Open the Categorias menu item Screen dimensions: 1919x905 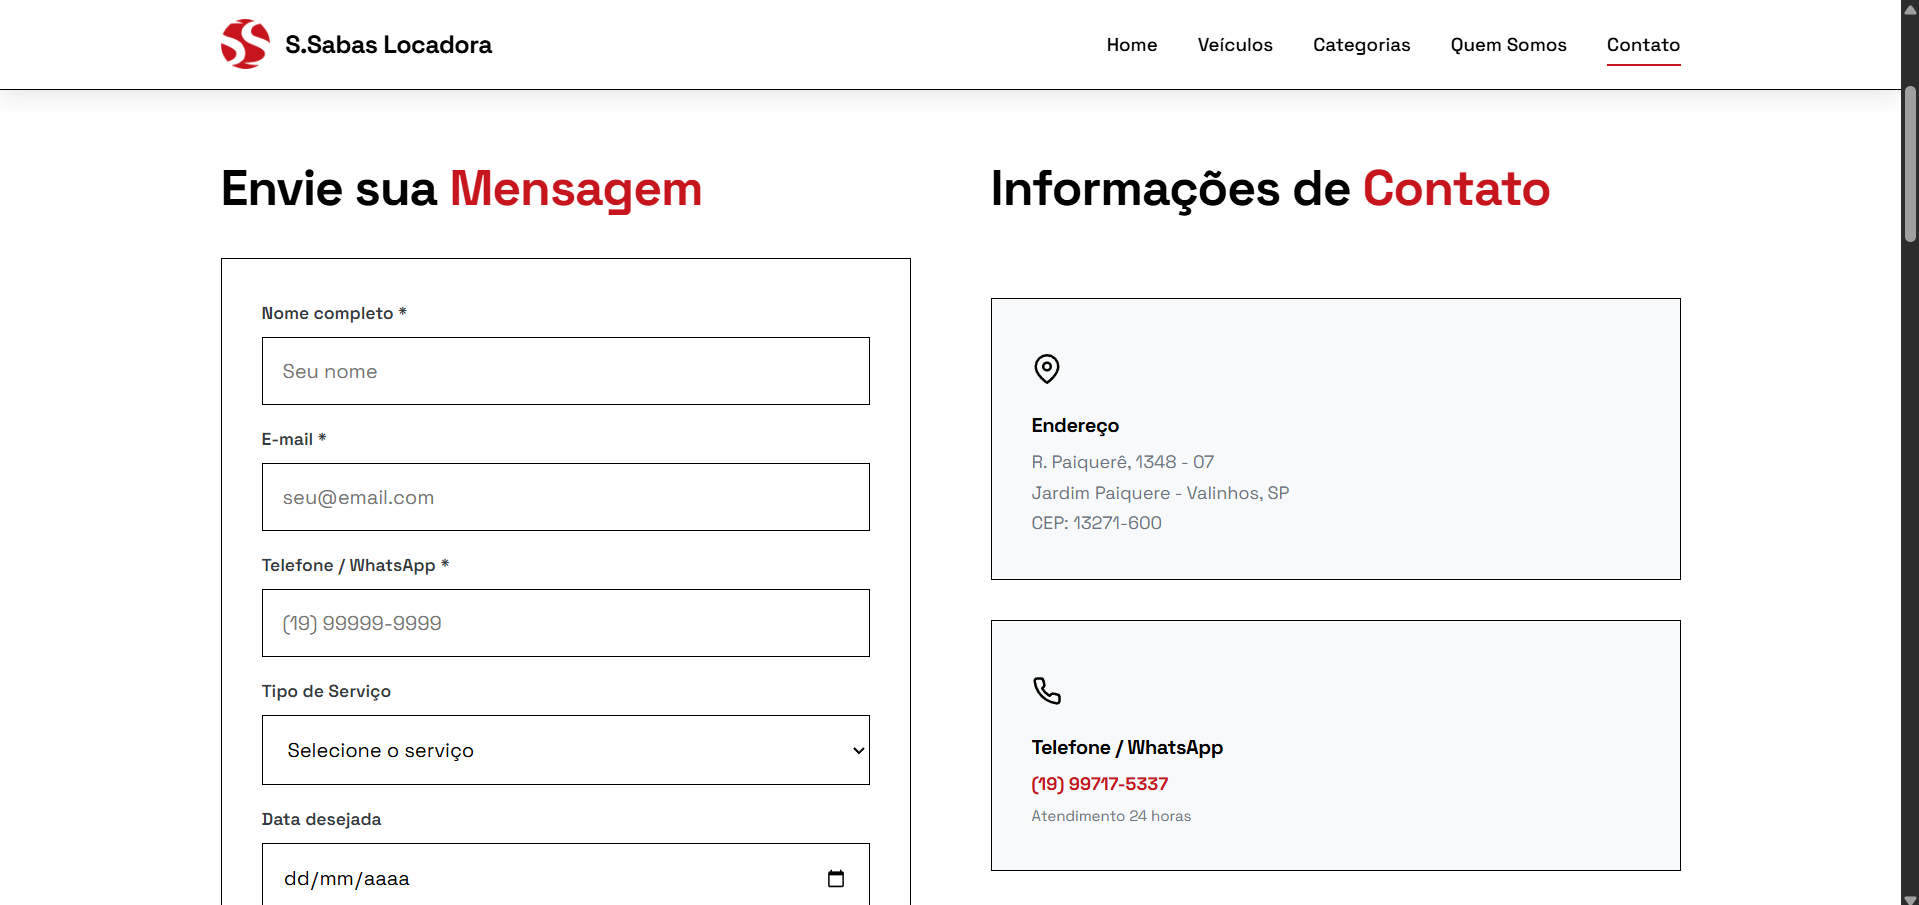(x=1361, y=45)
